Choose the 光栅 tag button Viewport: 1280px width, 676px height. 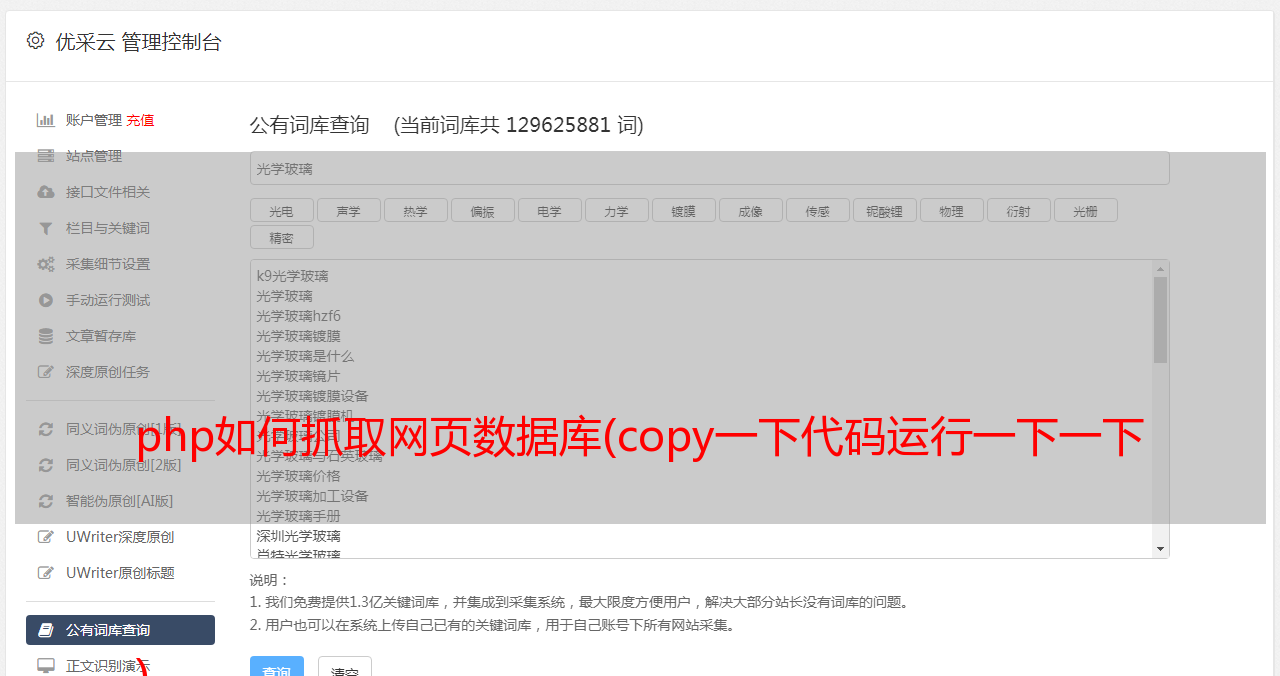coord(1085,210)
